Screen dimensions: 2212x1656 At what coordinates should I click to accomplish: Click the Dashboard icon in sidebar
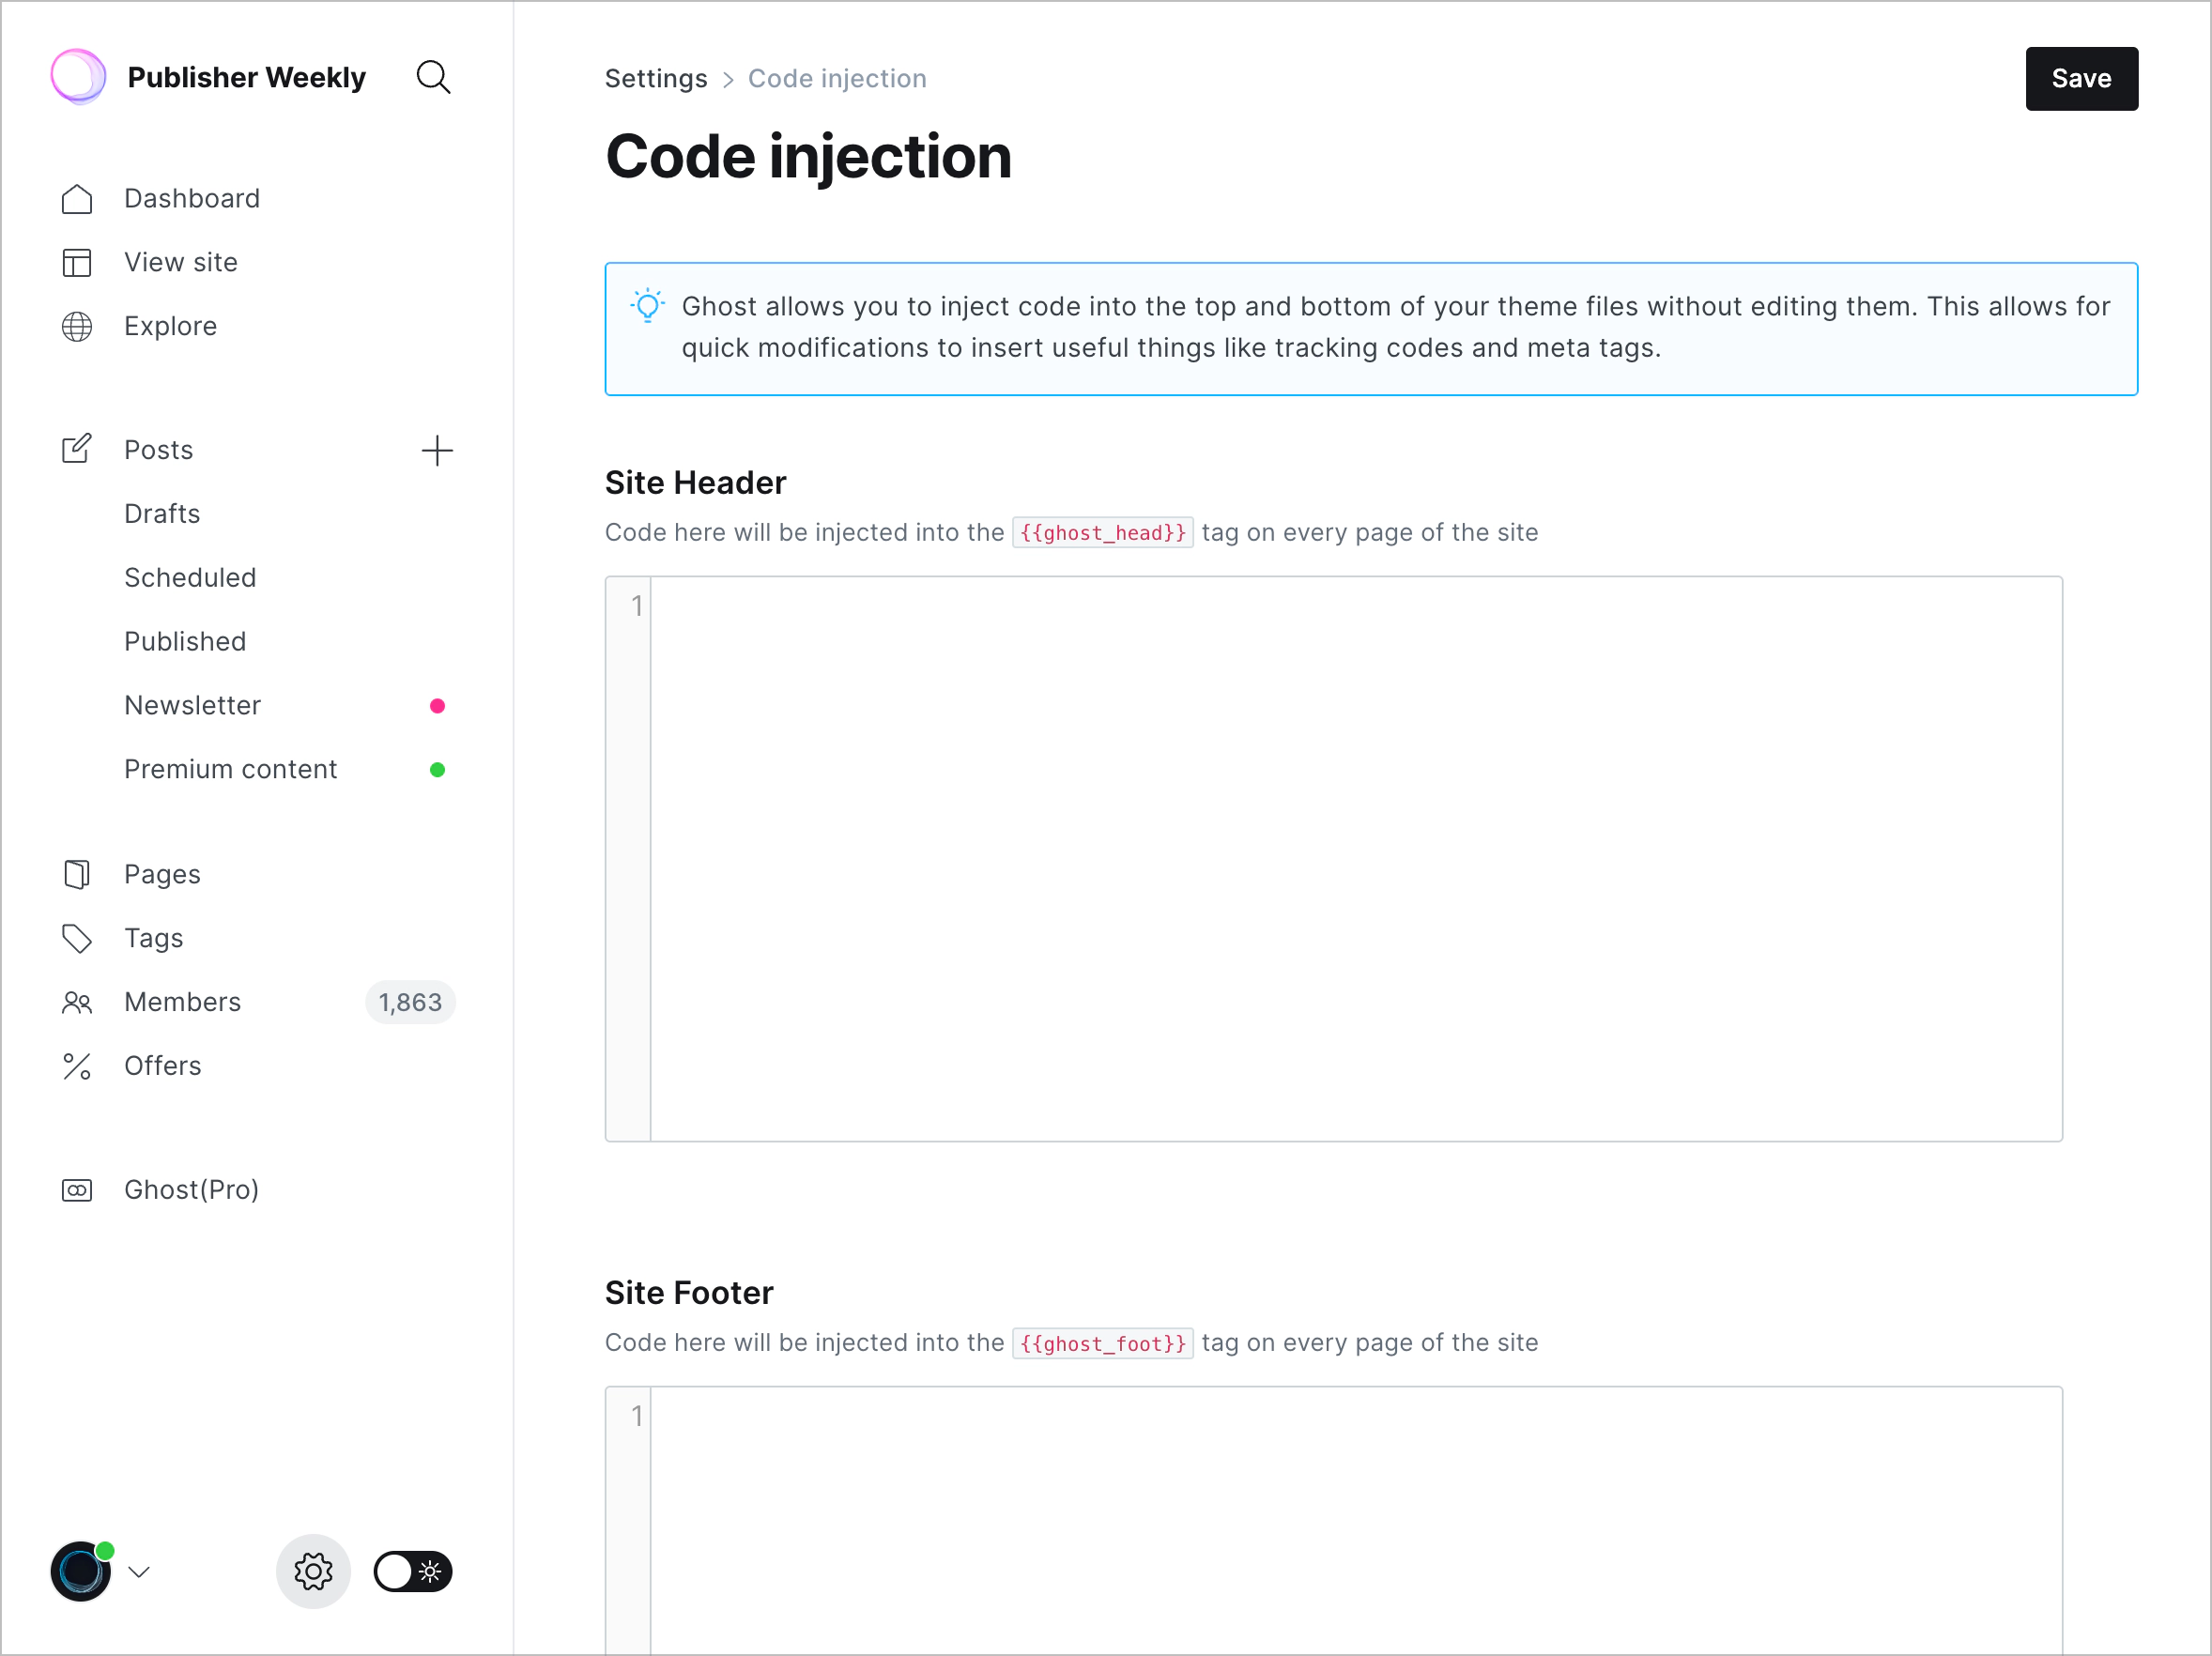point(78,198)
